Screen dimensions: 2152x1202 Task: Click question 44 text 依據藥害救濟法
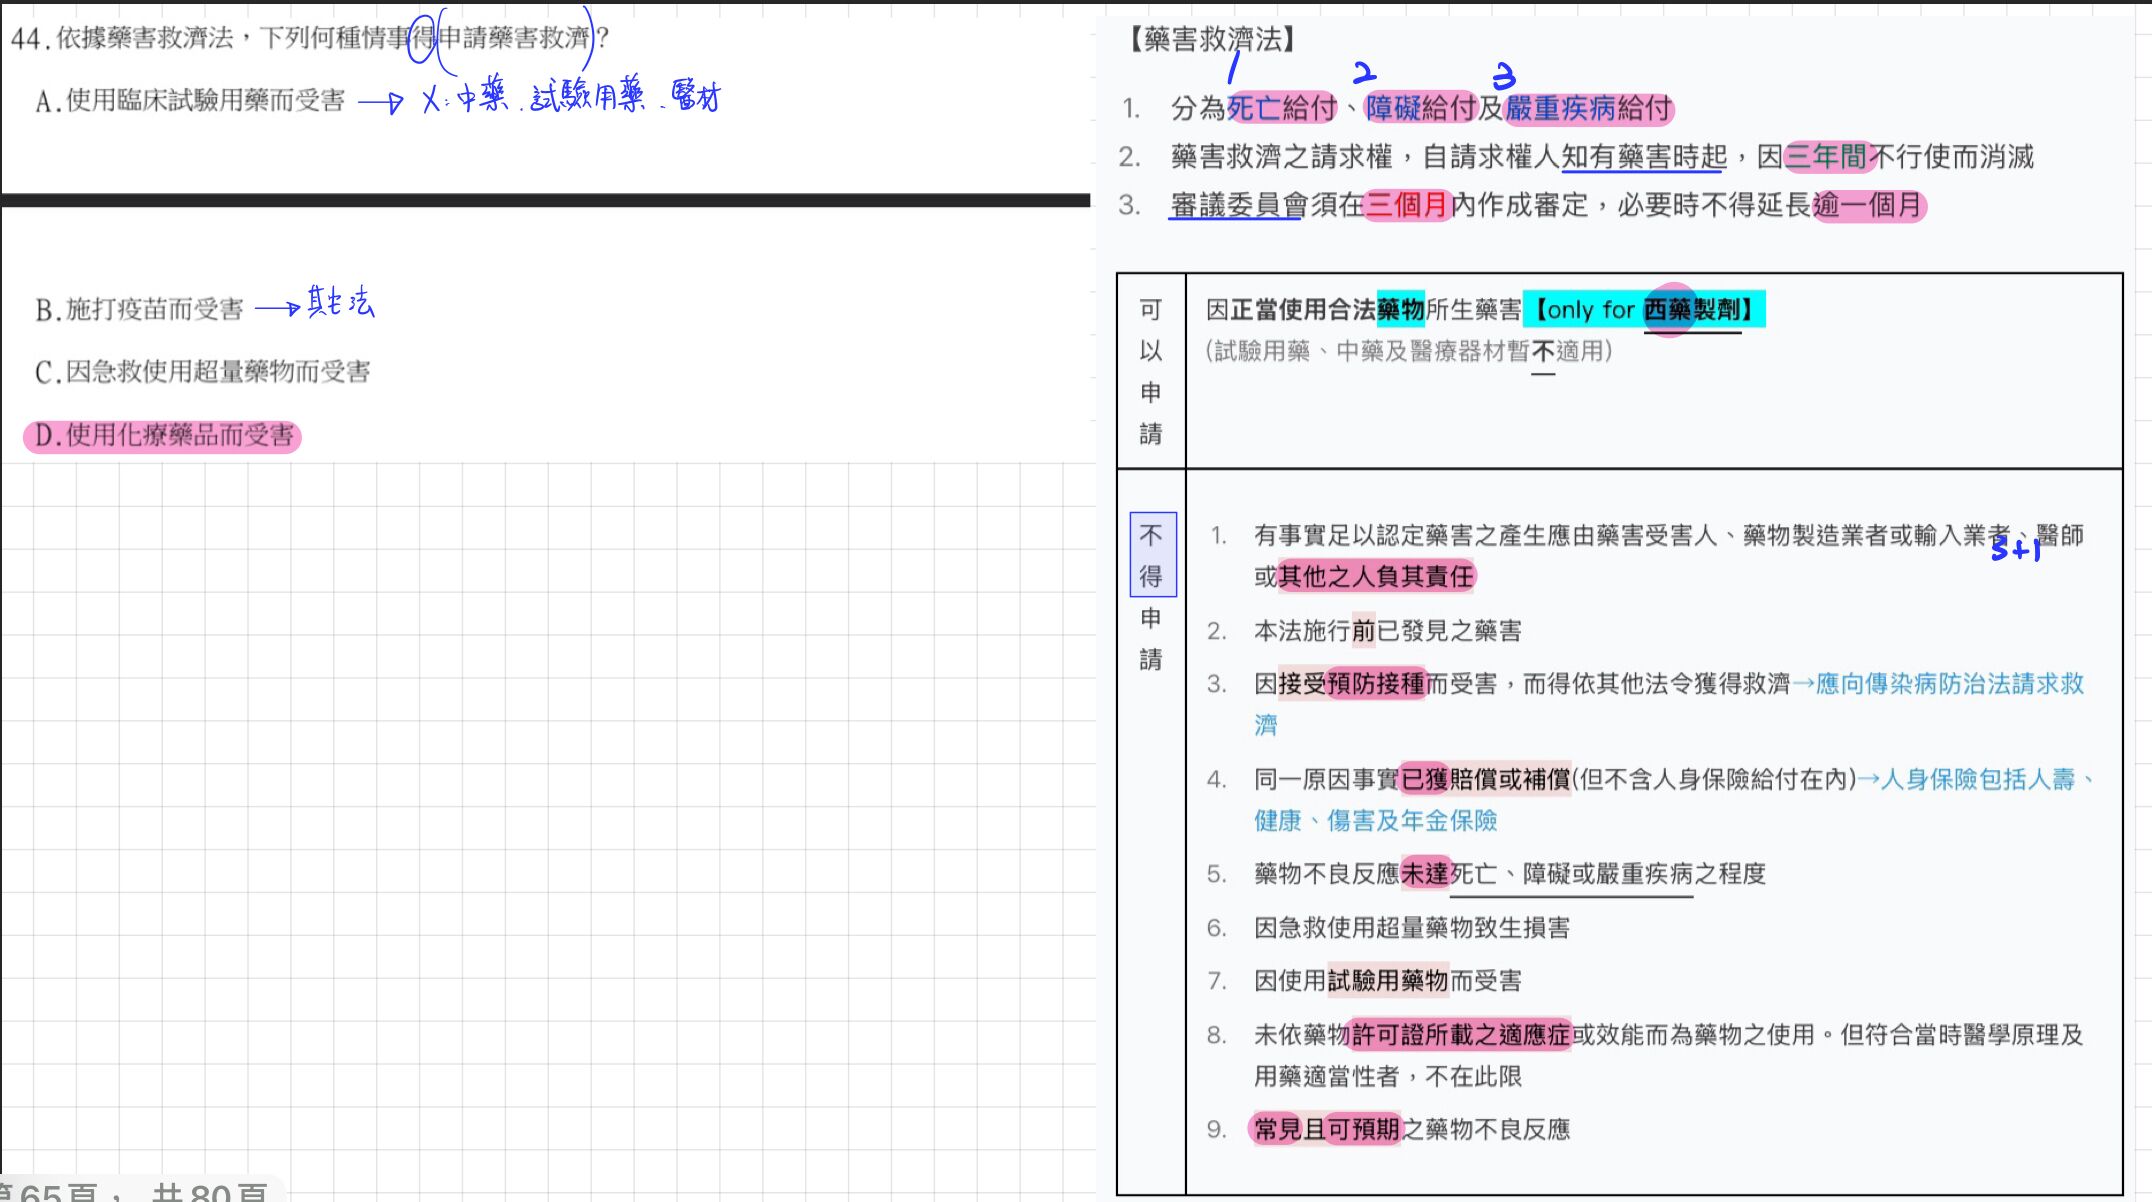tap(145, 38)
